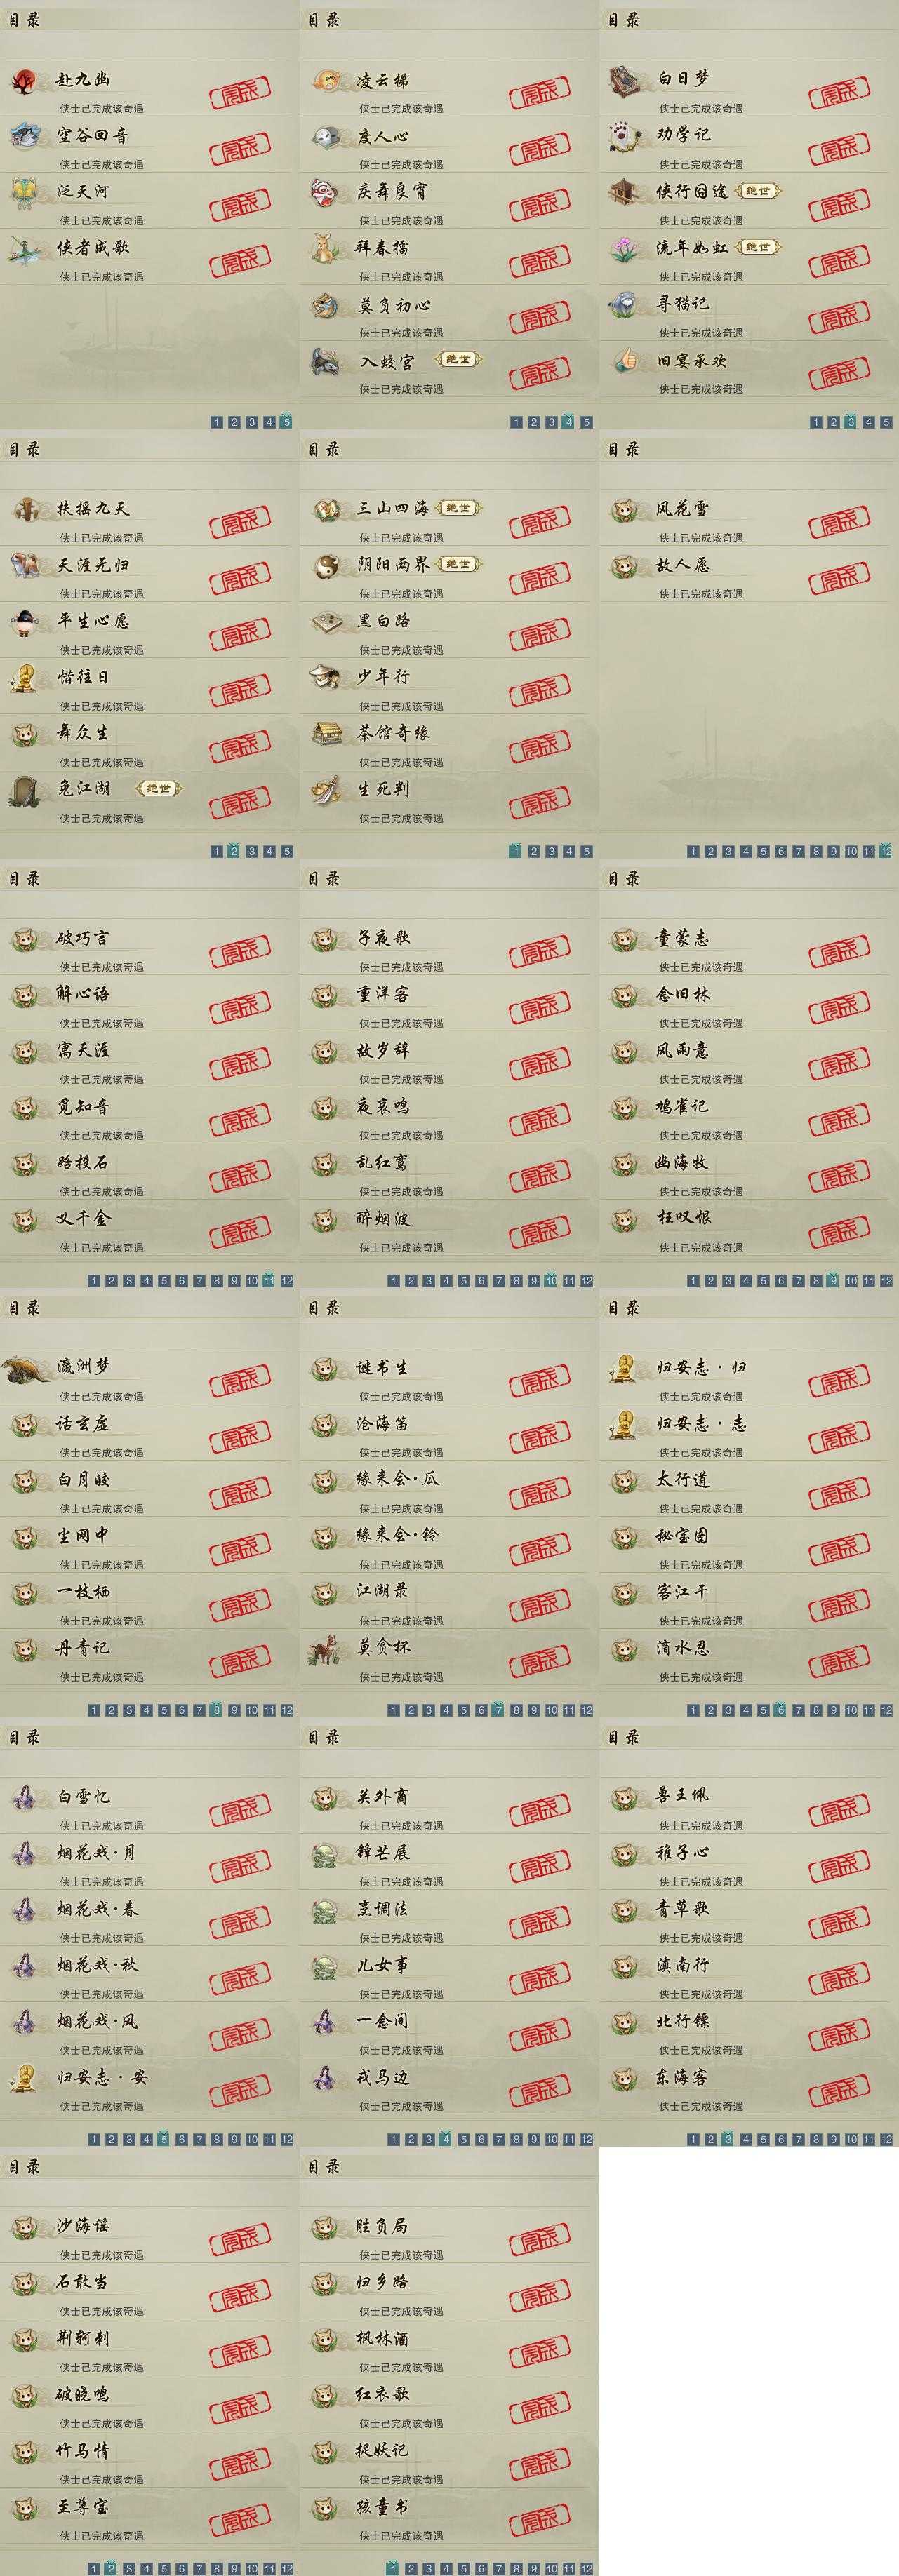Viewport: 899px width, 2576px height.
Task: Click the golden statue icon beside 惜往日
Action: pyautogui.click(x=24, y=678)
